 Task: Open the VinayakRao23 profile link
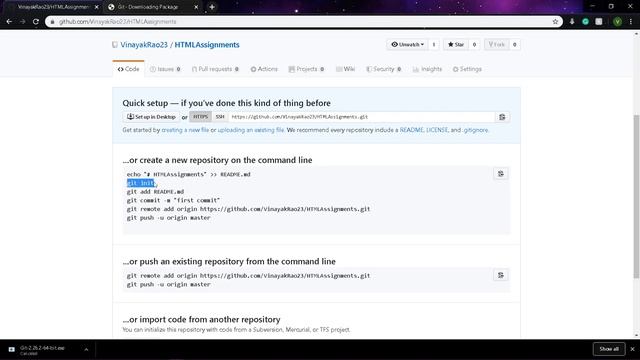point(144,45)
